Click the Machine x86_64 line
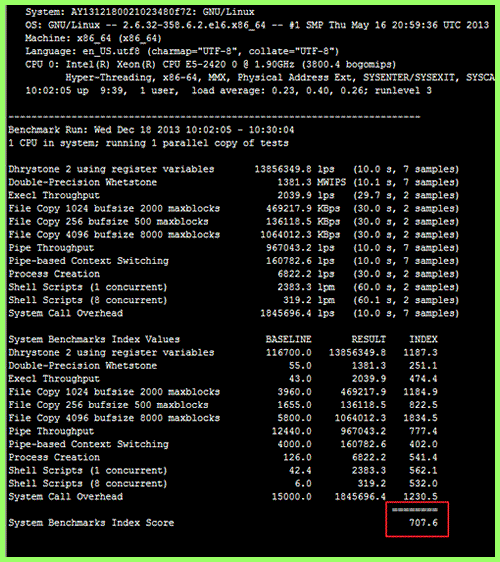 [x=93, y=38]
